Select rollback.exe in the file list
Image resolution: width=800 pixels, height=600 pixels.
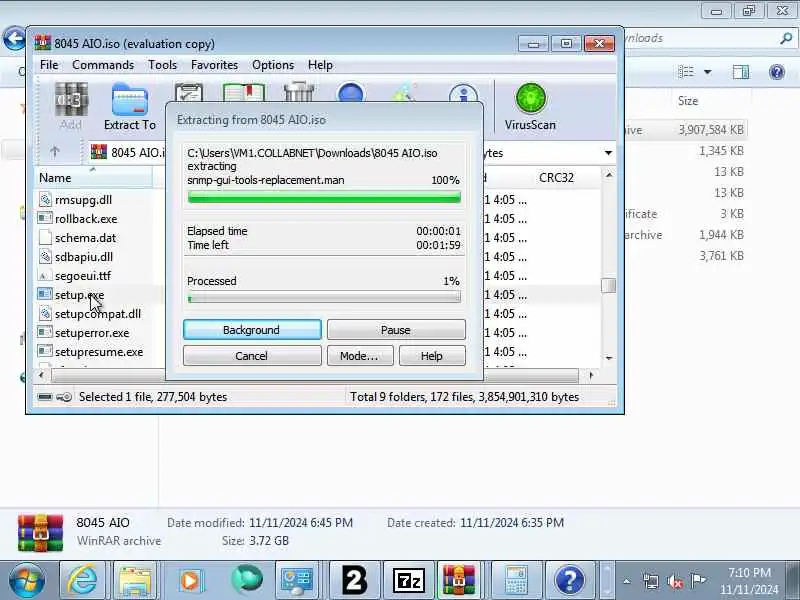point(78,218)
